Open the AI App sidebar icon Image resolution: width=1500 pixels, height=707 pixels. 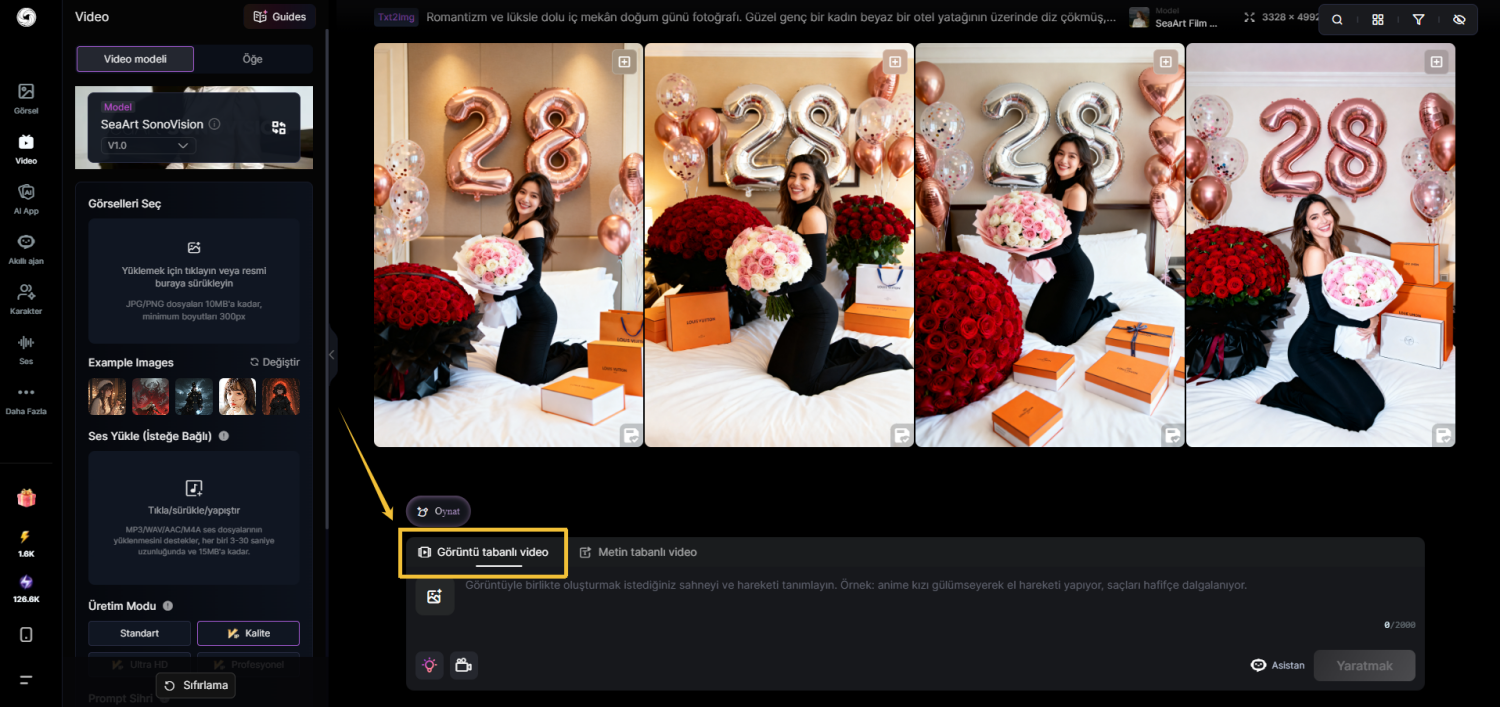(x=26, y=197)
